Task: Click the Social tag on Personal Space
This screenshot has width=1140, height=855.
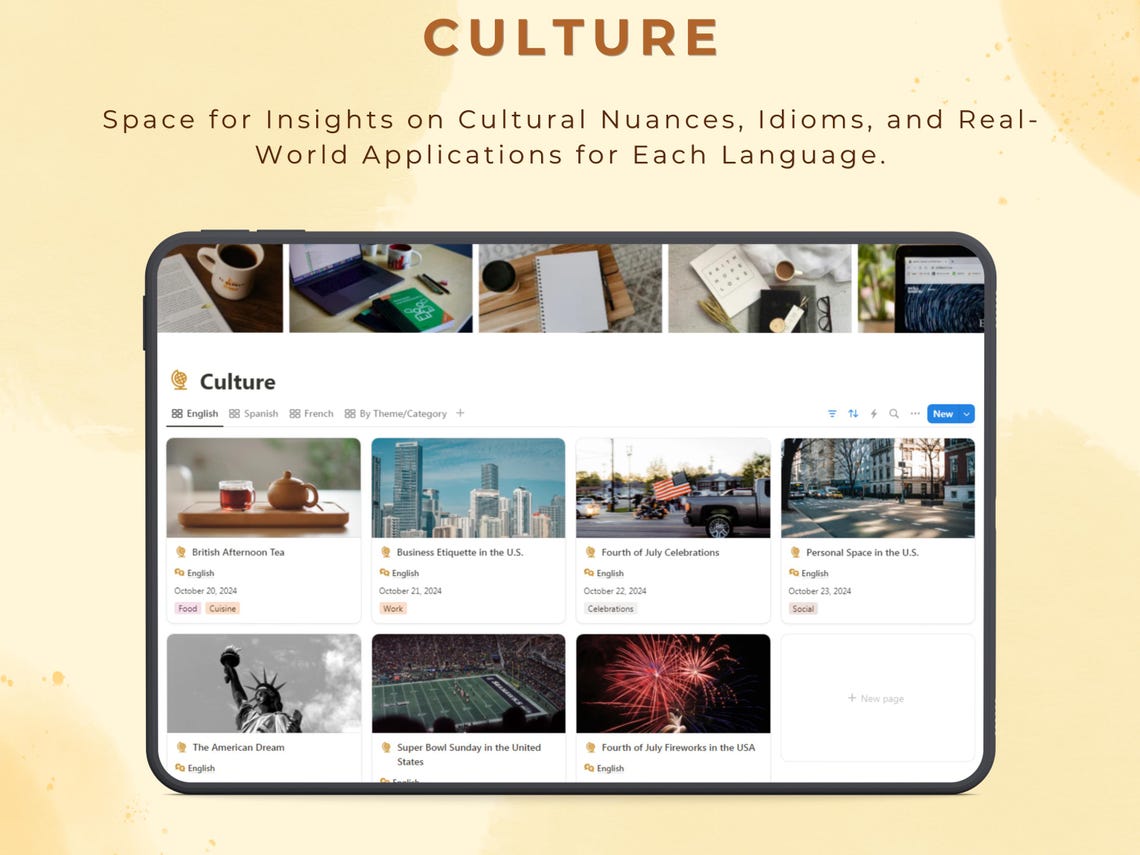Action: coord(803,609)
